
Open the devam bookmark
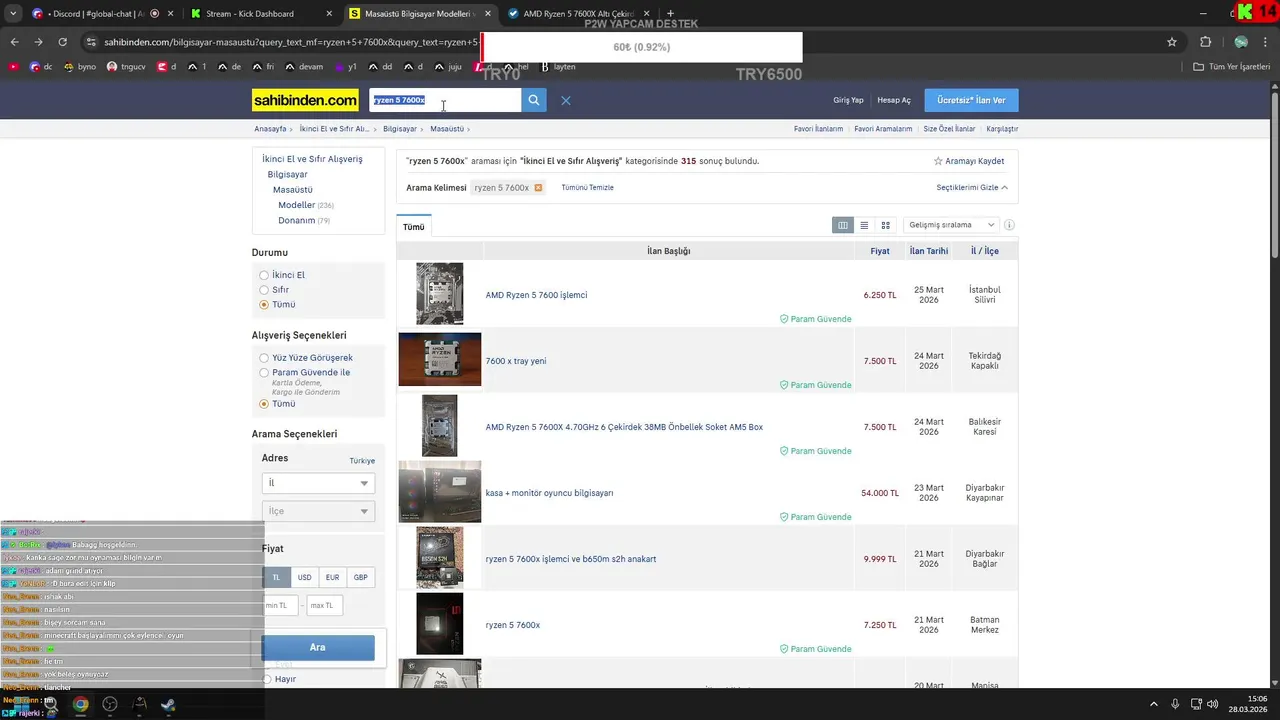click(x=304, y=67)
